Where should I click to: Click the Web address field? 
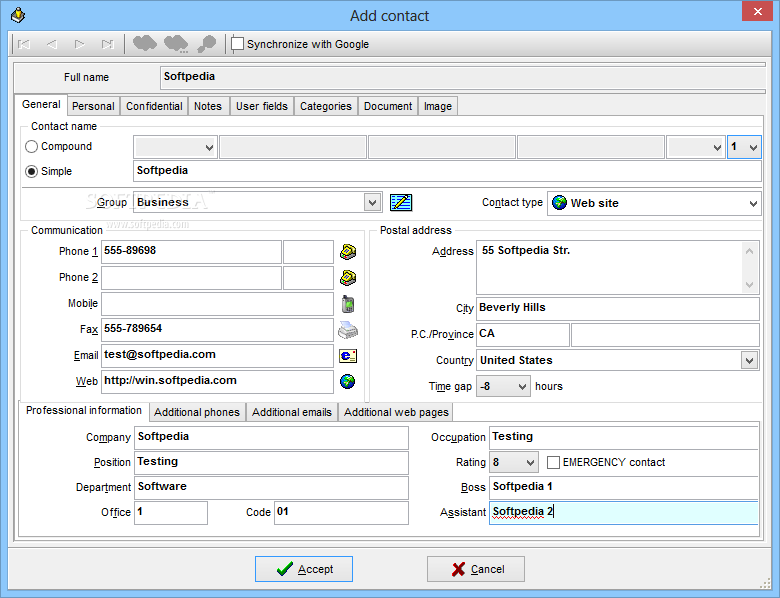[217, 382]
